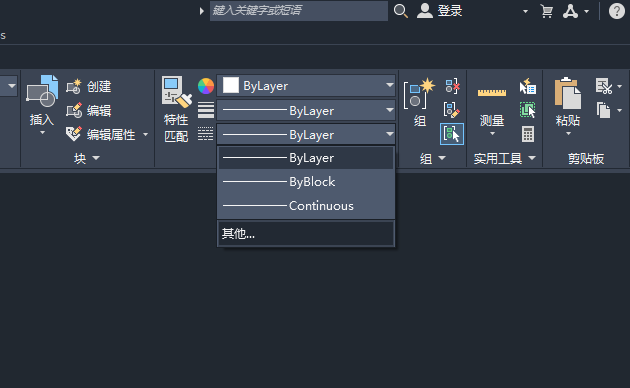Viewport: 630px width, 388px height.
Task: Click the Autodesk connect icon
Action: pos(570,11)
